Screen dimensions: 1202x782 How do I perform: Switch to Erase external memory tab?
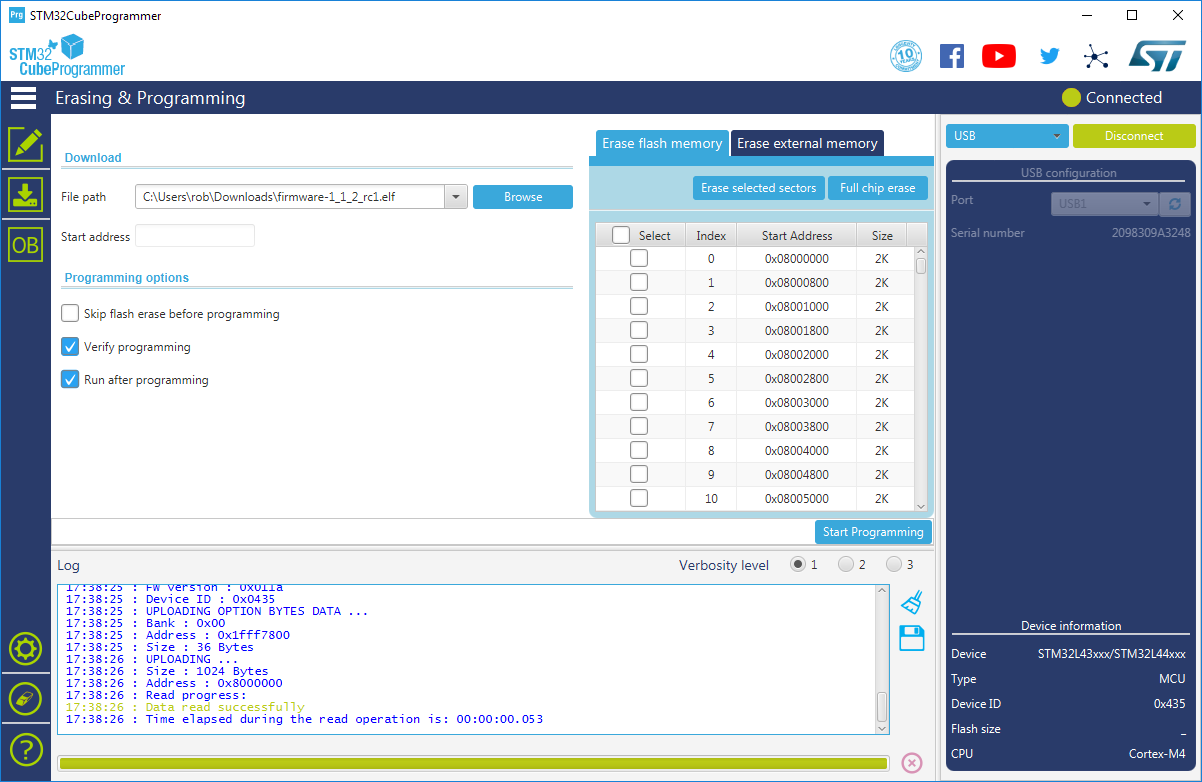(x=807, y=144)
